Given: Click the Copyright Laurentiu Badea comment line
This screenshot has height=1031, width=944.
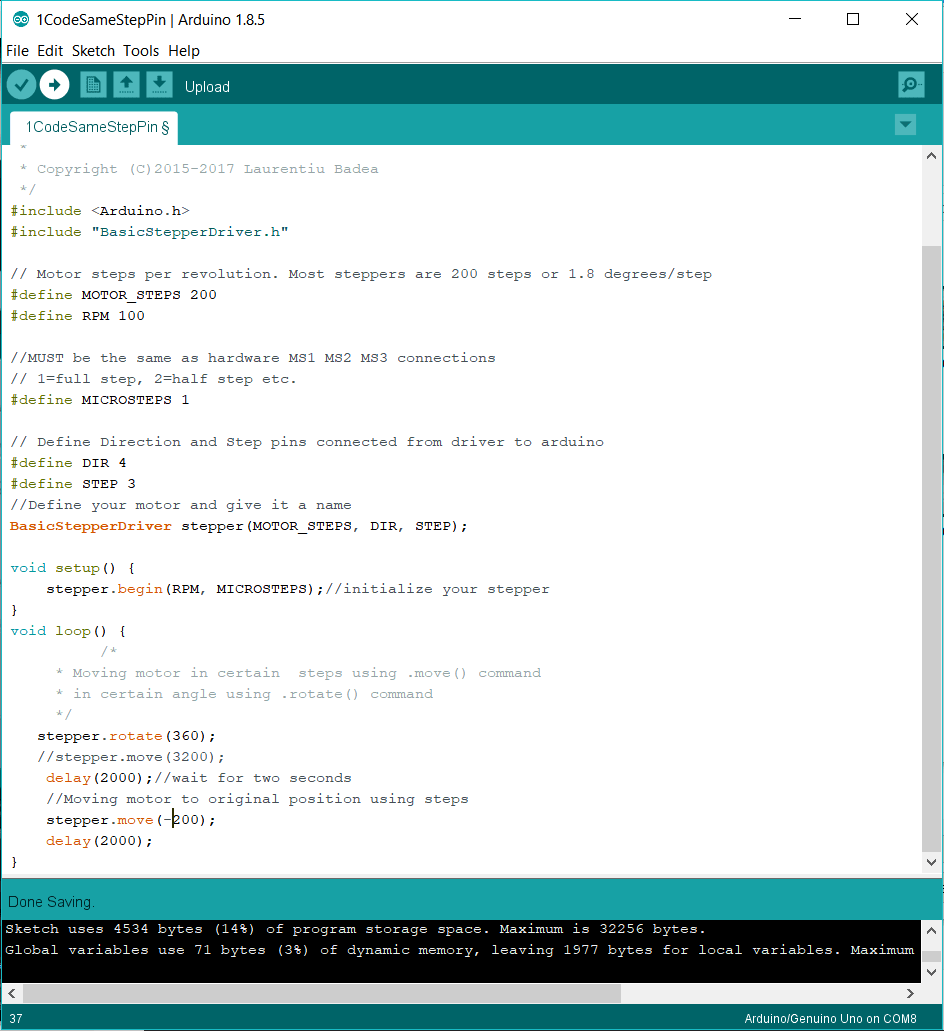Looking at the screenshot, I should (x=199, y=169).
